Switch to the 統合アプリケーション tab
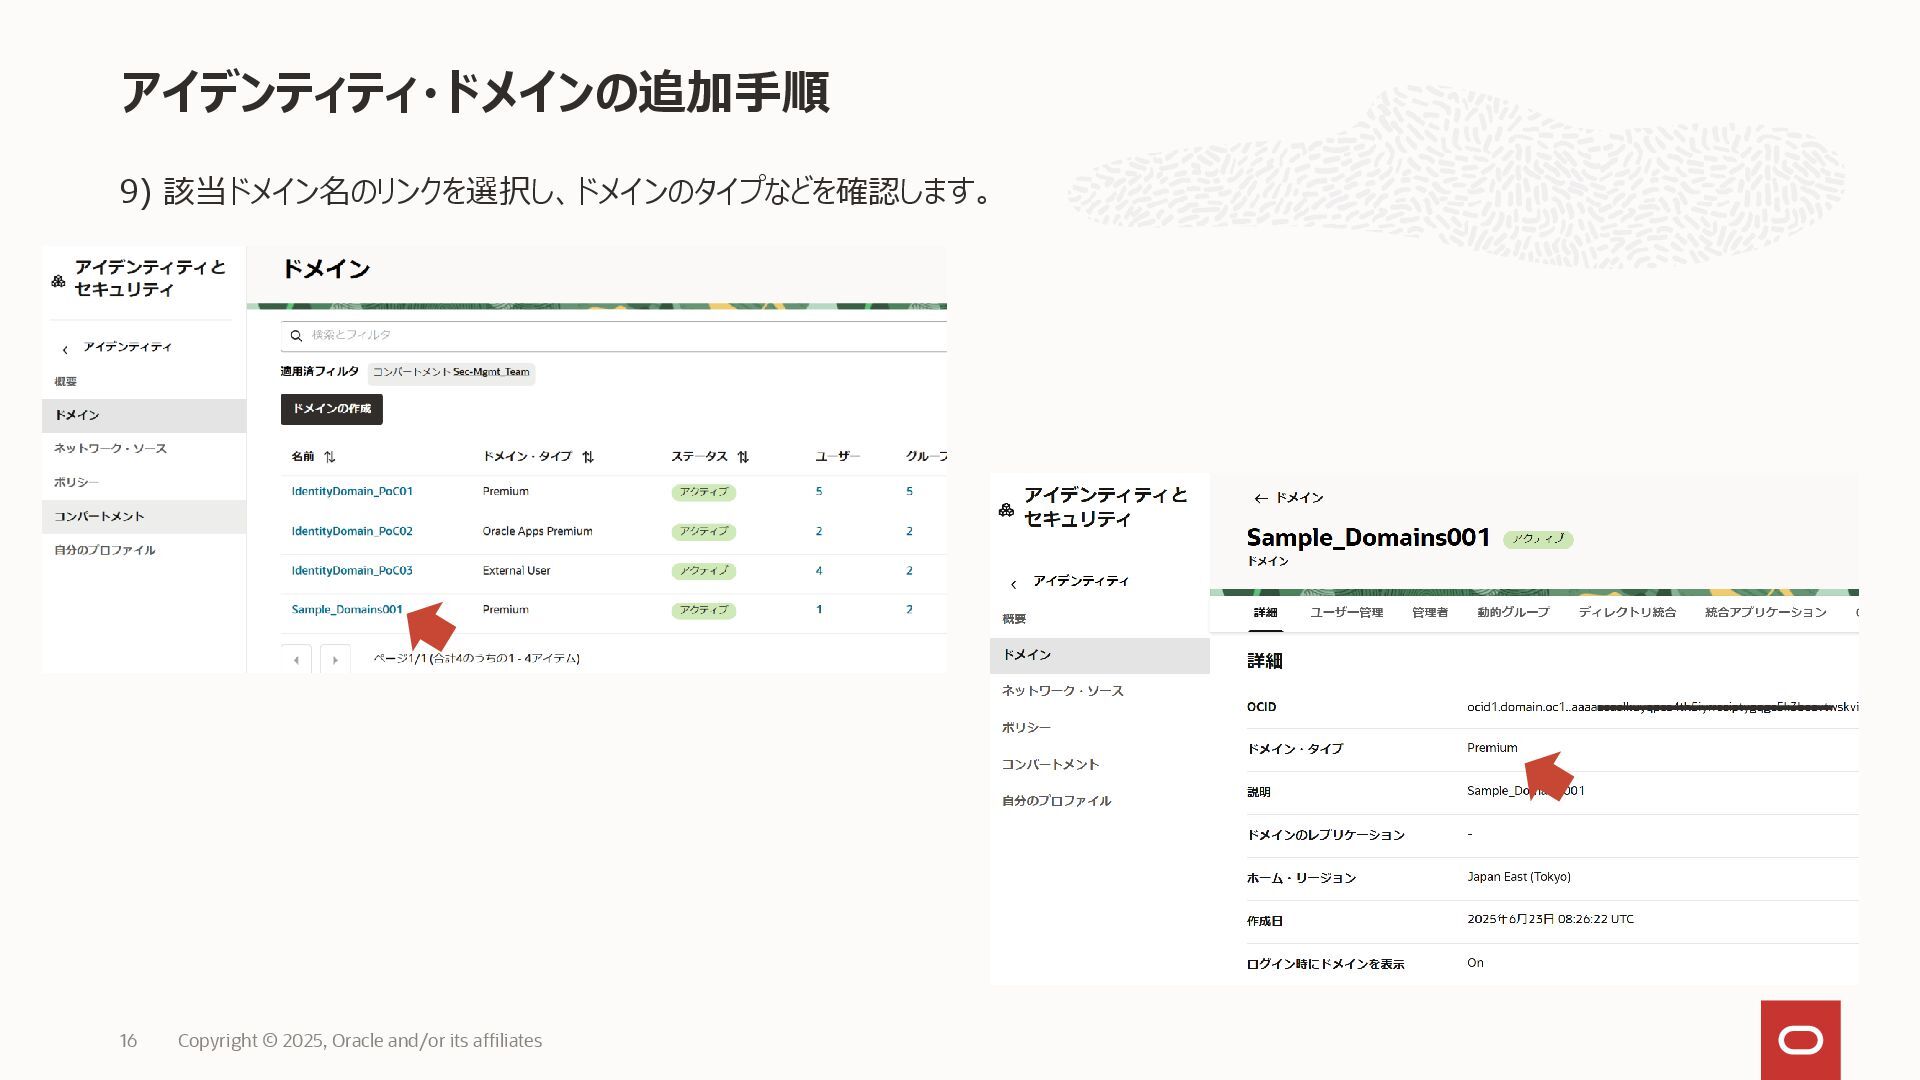The image size is (1920, 1080). coord(1765,612)
